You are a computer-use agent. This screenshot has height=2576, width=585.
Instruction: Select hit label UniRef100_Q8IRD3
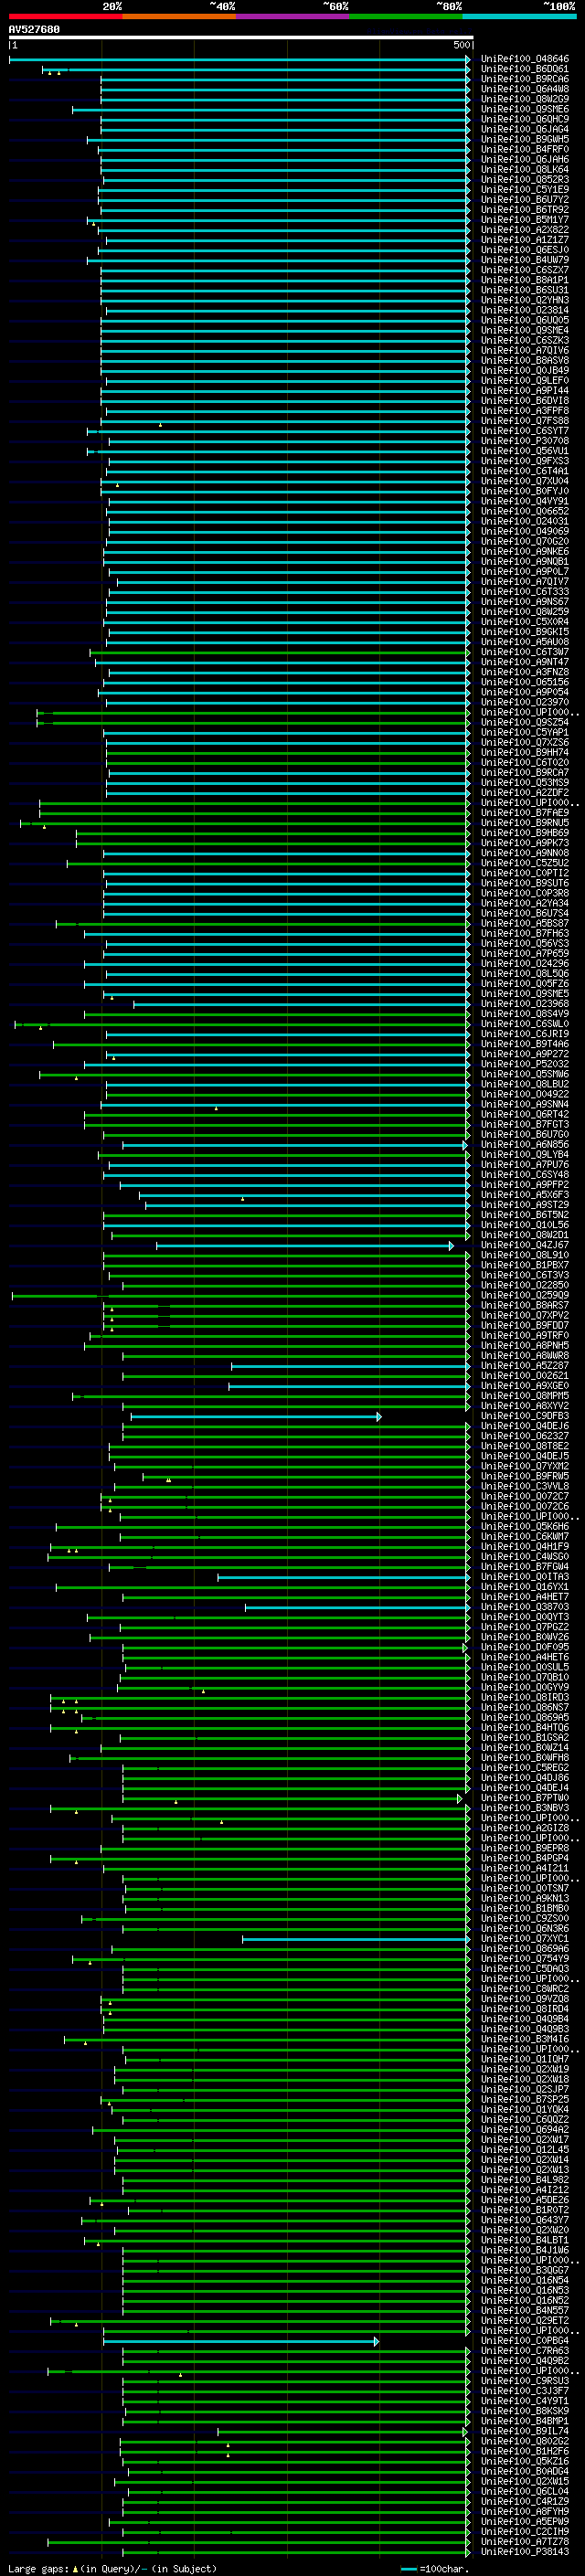pyautogui.click(x=525, y=1698)
